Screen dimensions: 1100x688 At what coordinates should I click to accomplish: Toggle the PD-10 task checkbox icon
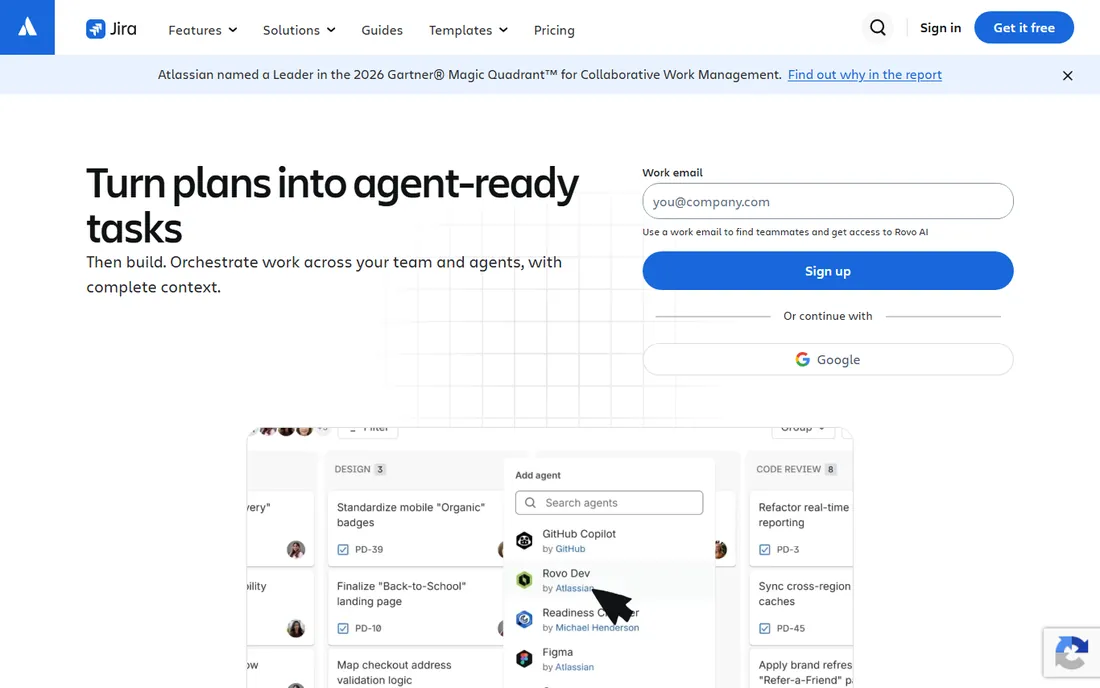click(343, 628)
